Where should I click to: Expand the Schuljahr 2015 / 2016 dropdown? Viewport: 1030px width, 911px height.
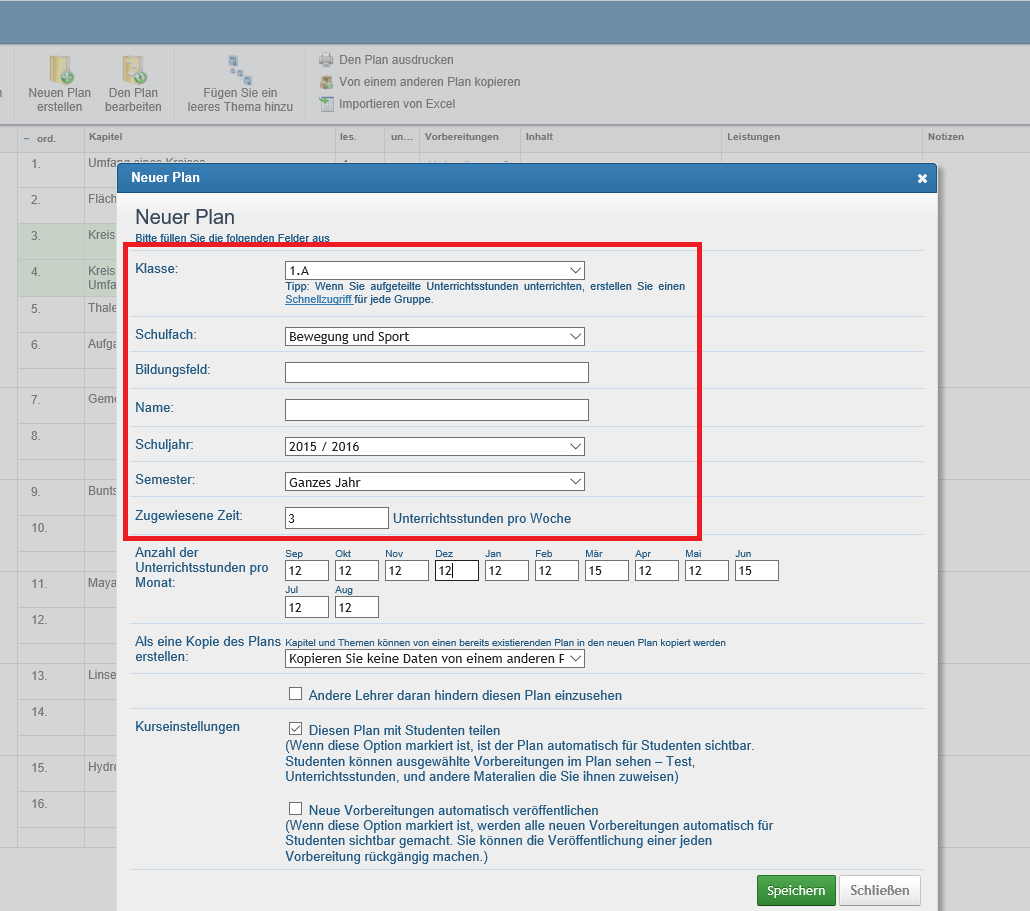coord(434,446)
